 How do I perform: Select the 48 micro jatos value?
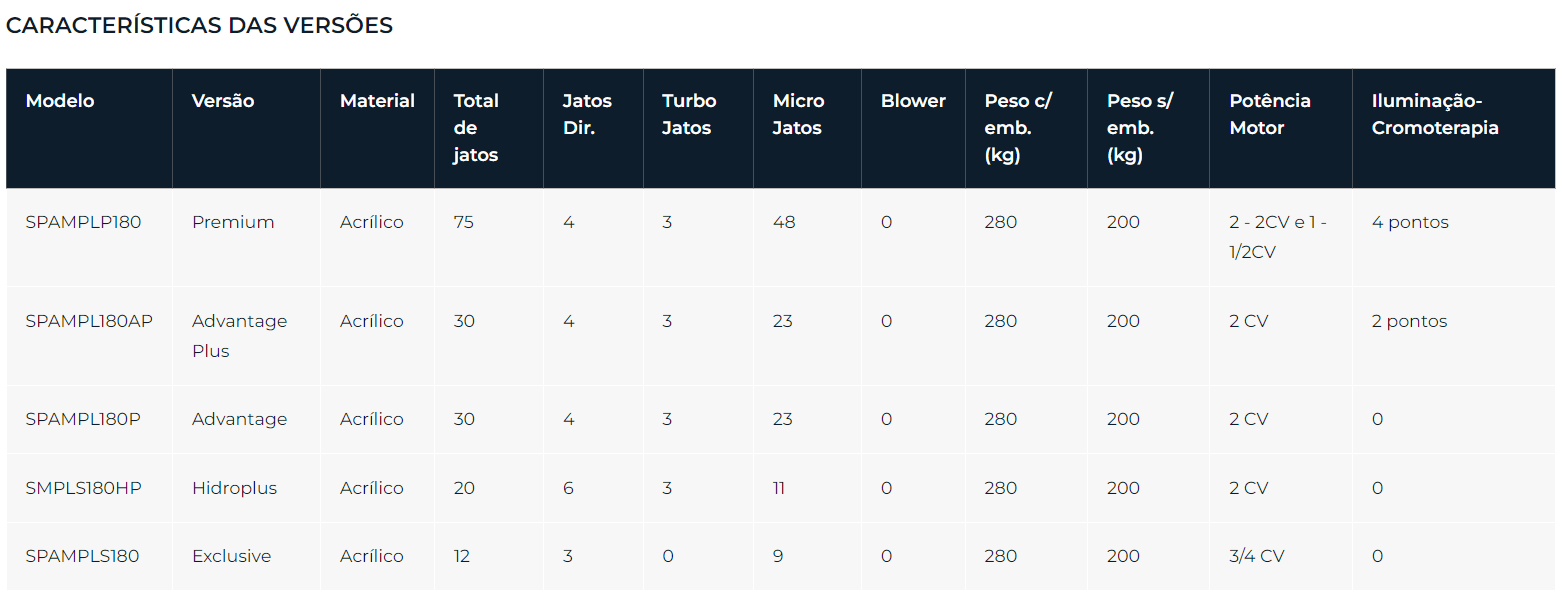coord(784,222)
